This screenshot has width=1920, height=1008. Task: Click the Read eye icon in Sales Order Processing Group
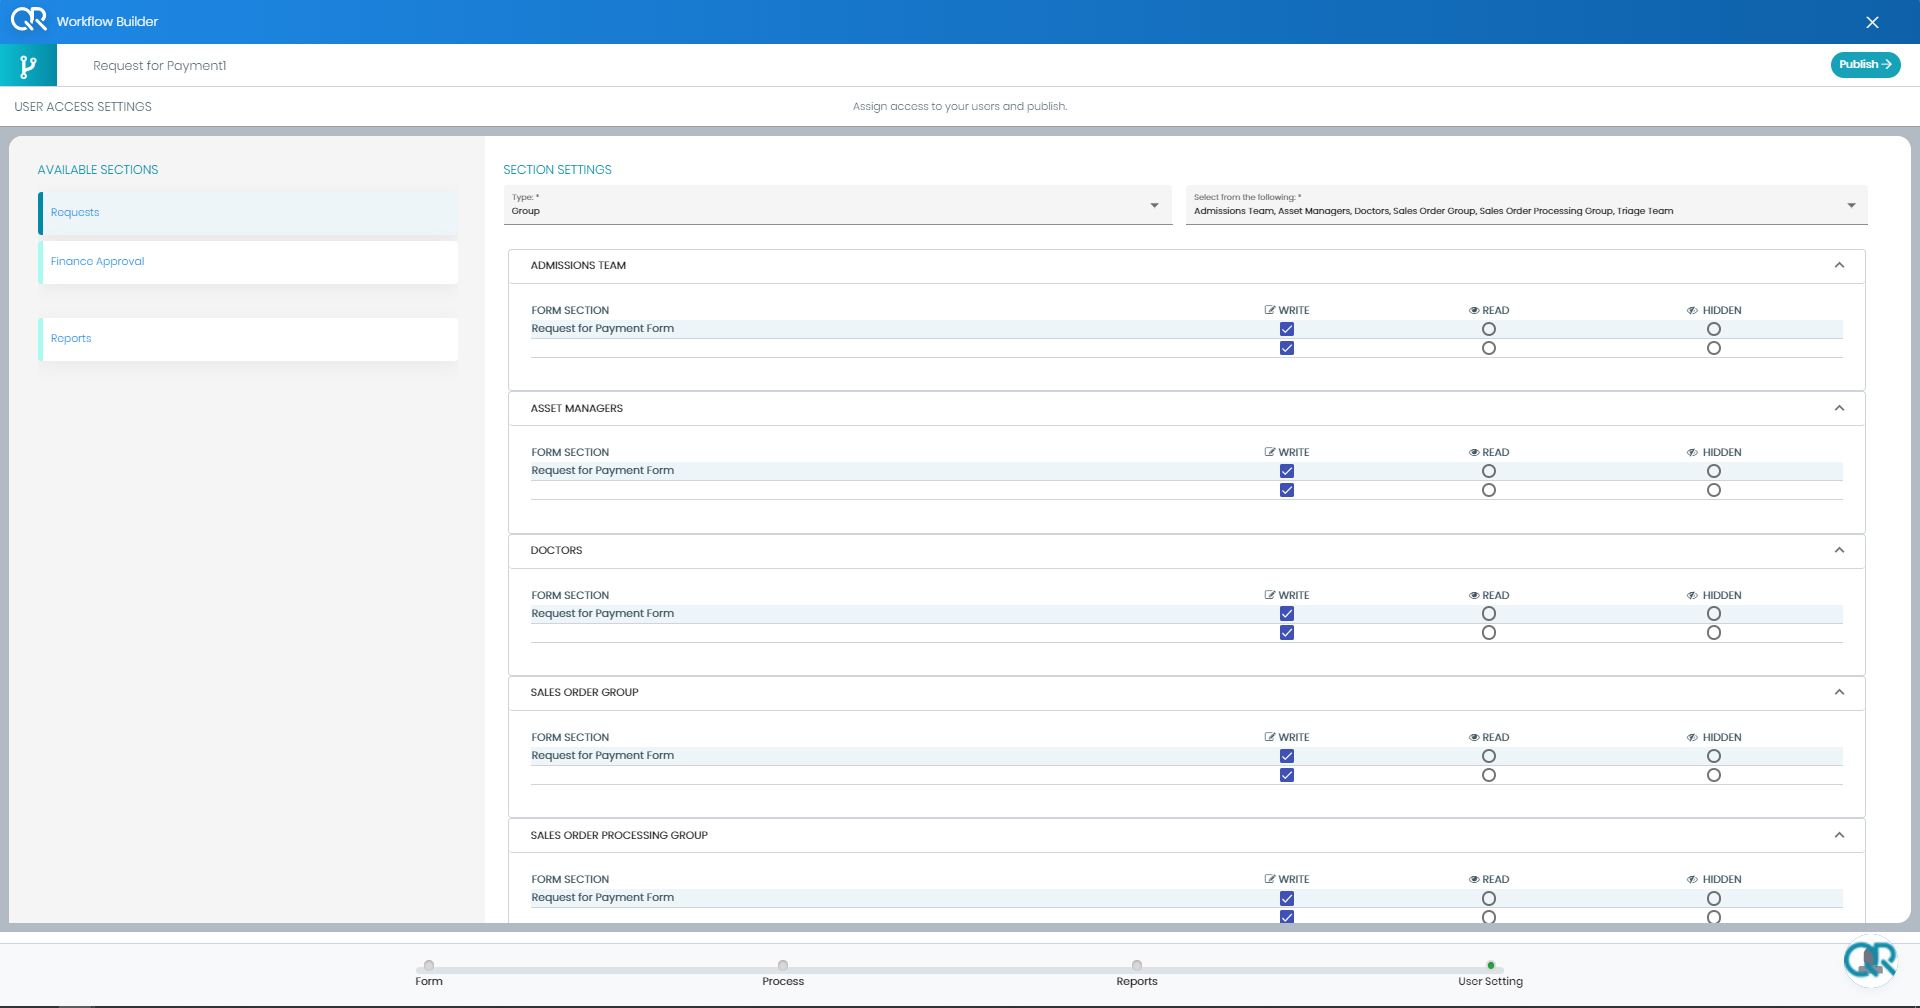pos(1474,880)
